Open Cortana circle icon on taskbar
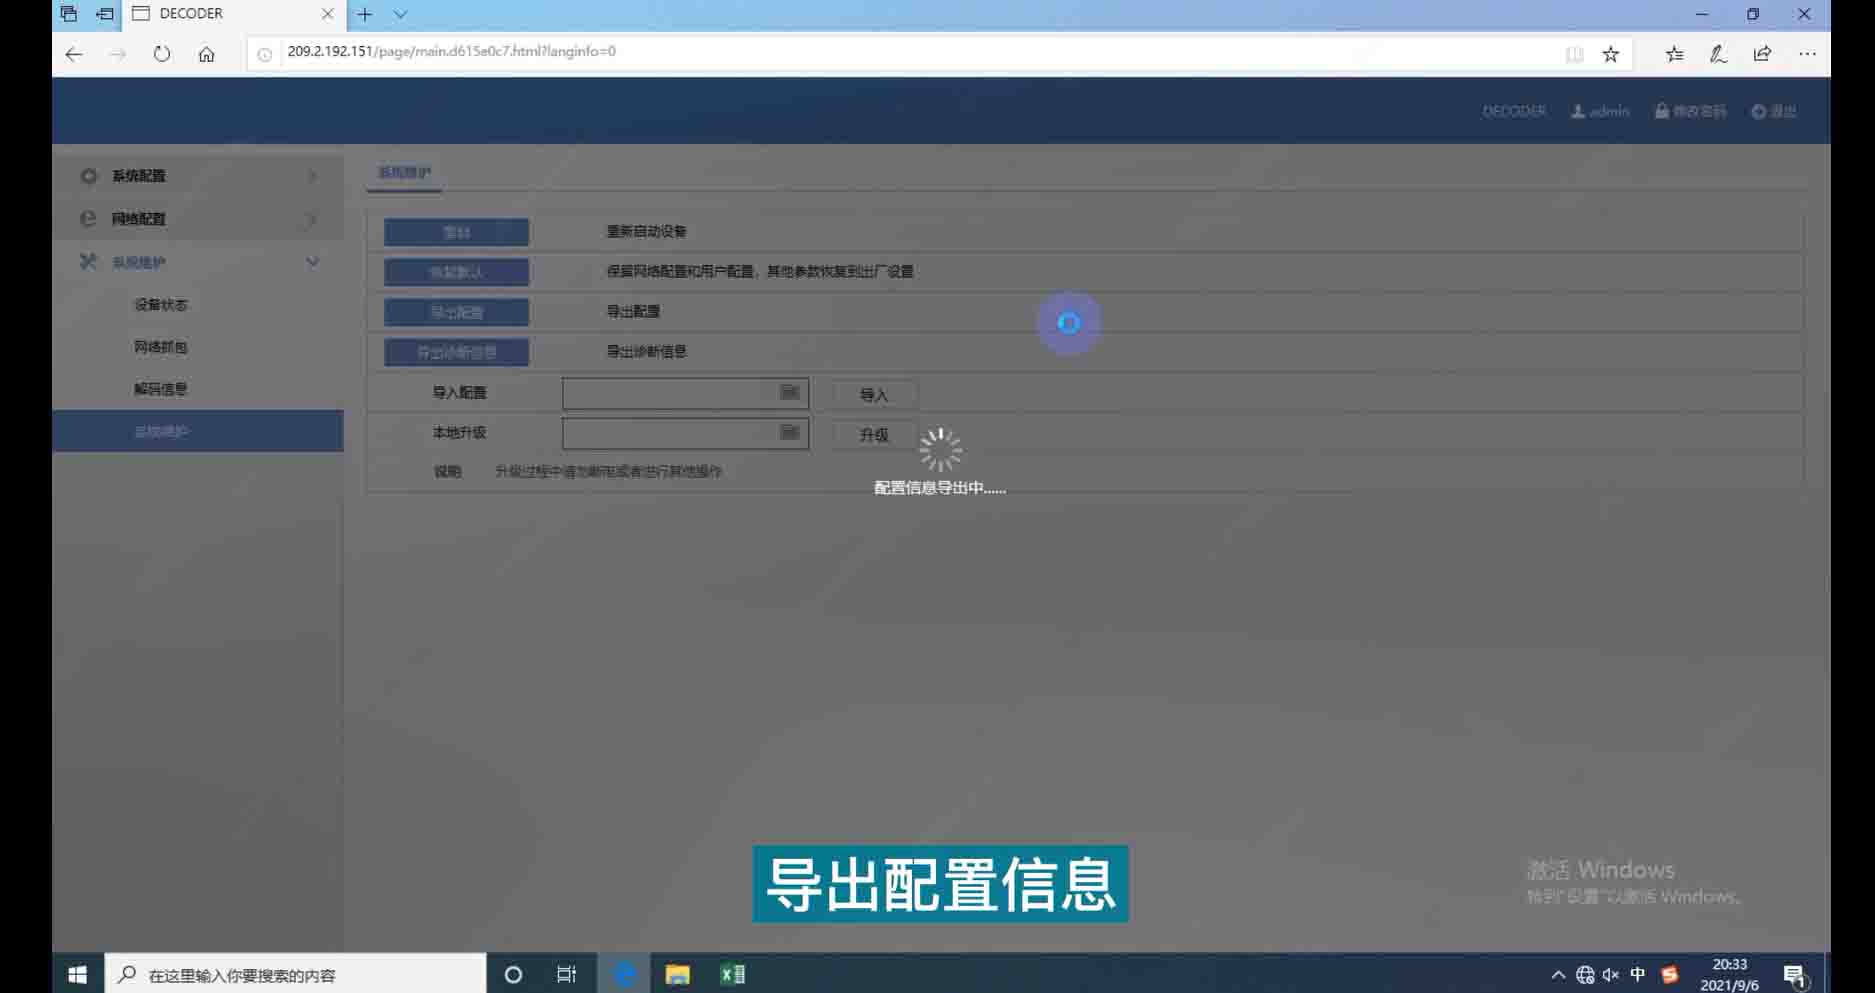 pos(513,974)
